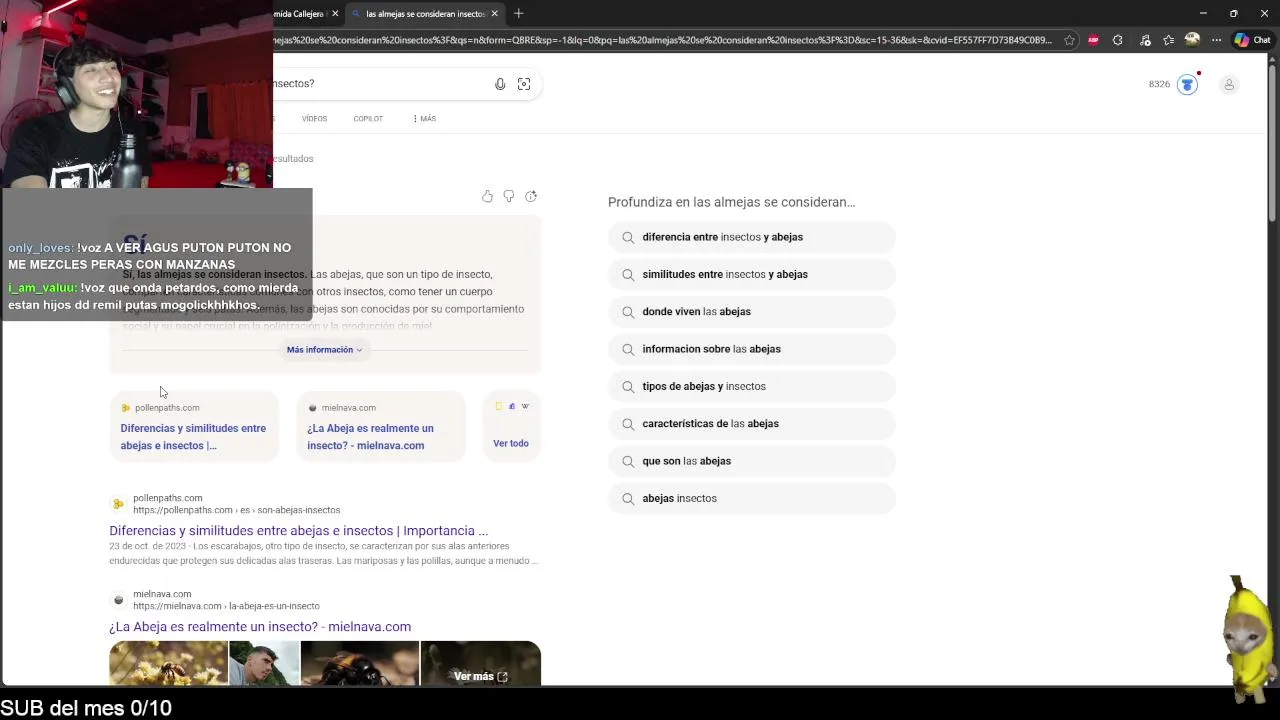Open the VÍDEOS search tab

coord(314,118)
